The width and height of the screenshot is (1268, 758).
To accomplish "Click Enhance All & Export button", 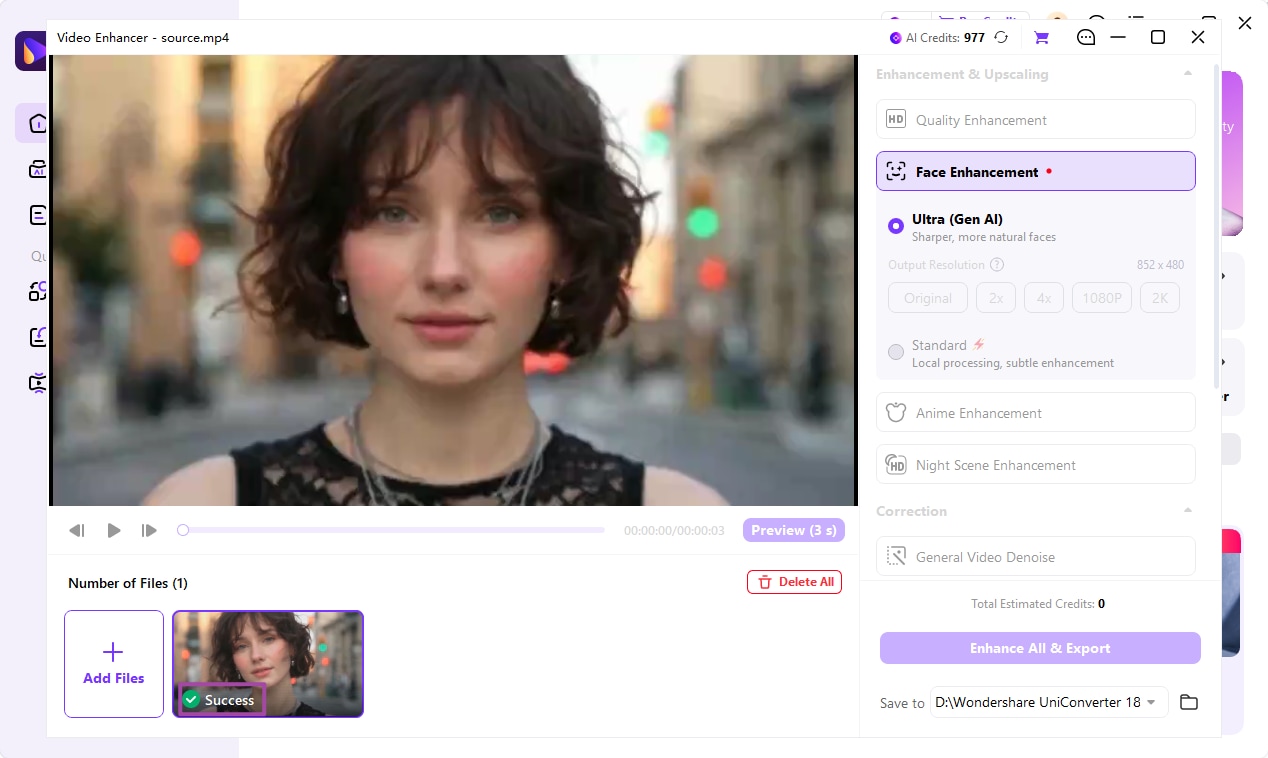I will point(1040,648).
